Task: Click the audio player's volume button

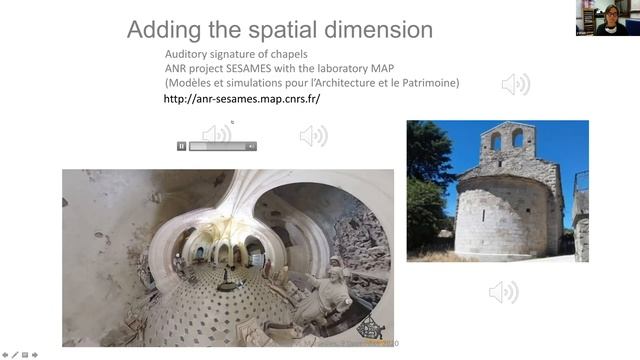Action: pos(251,146)
